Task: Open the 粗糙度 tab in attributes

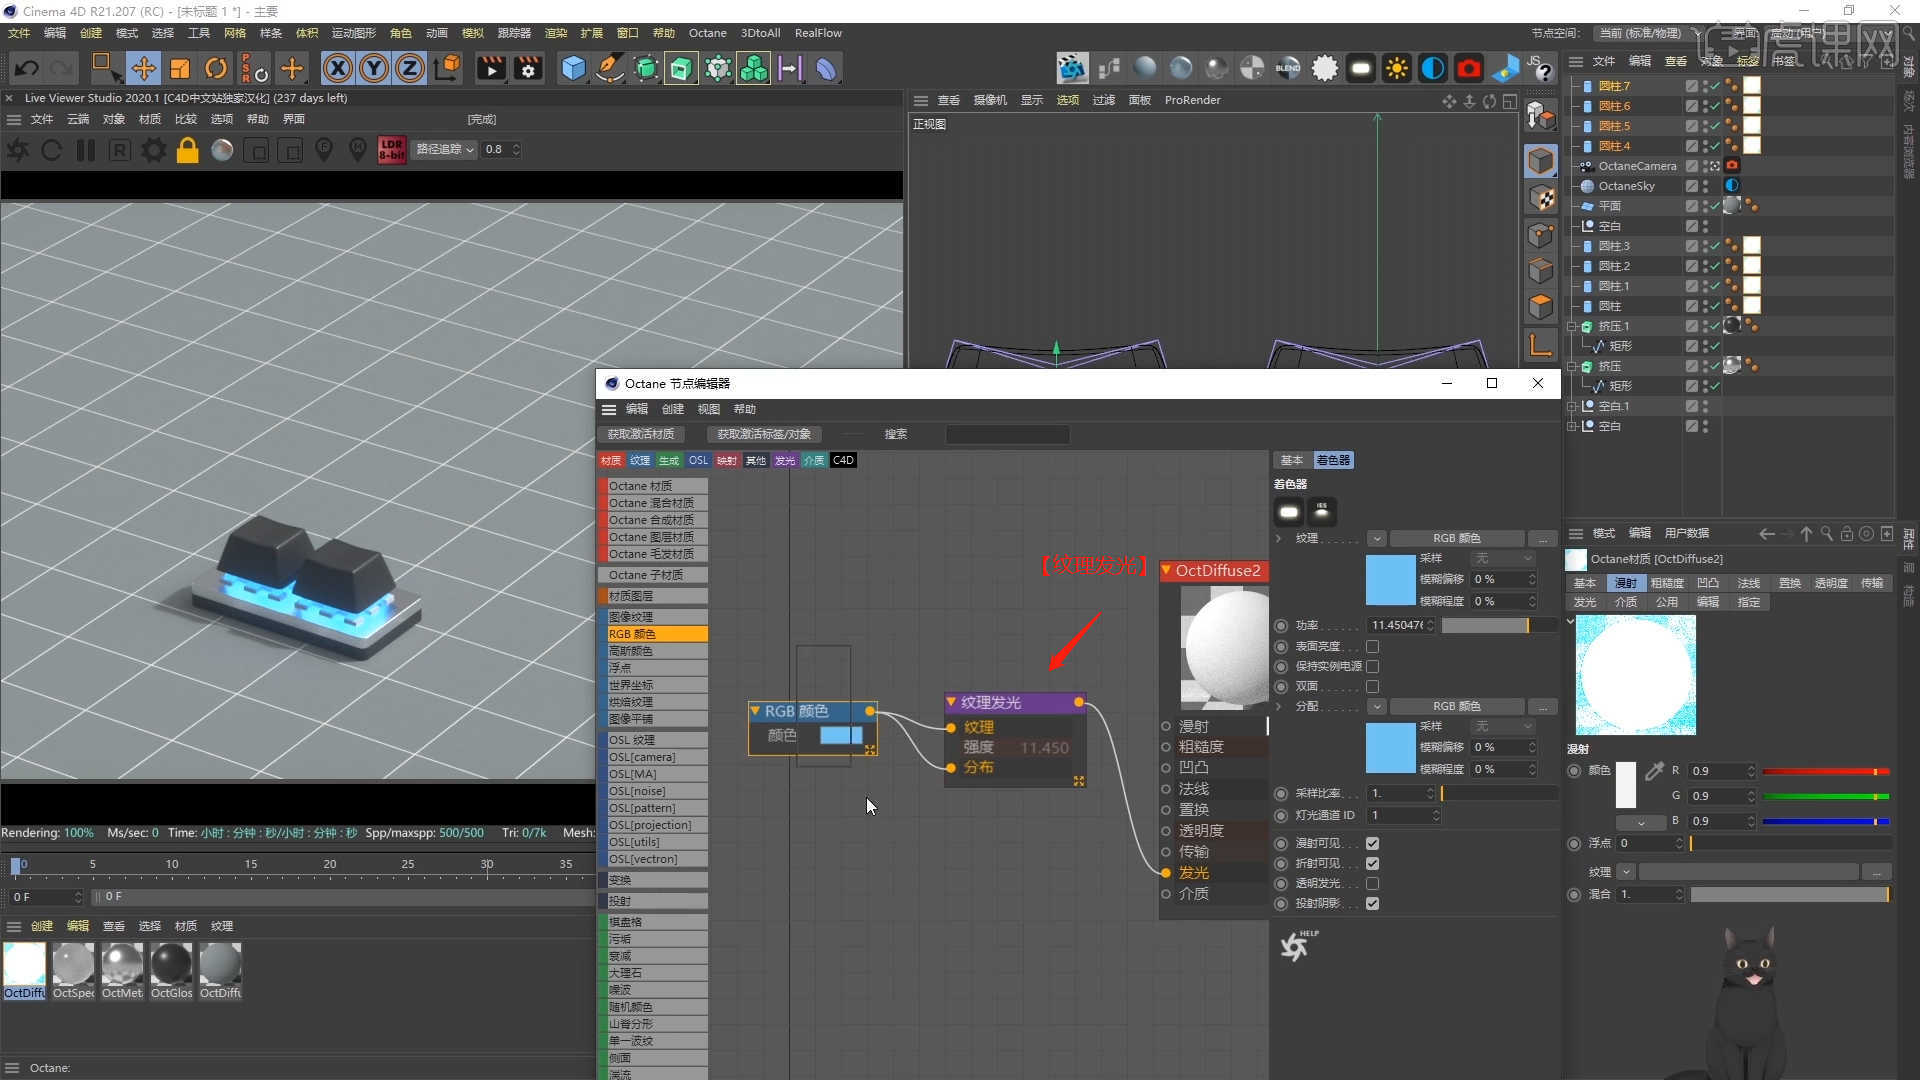Action: [x=1667, y=583]
